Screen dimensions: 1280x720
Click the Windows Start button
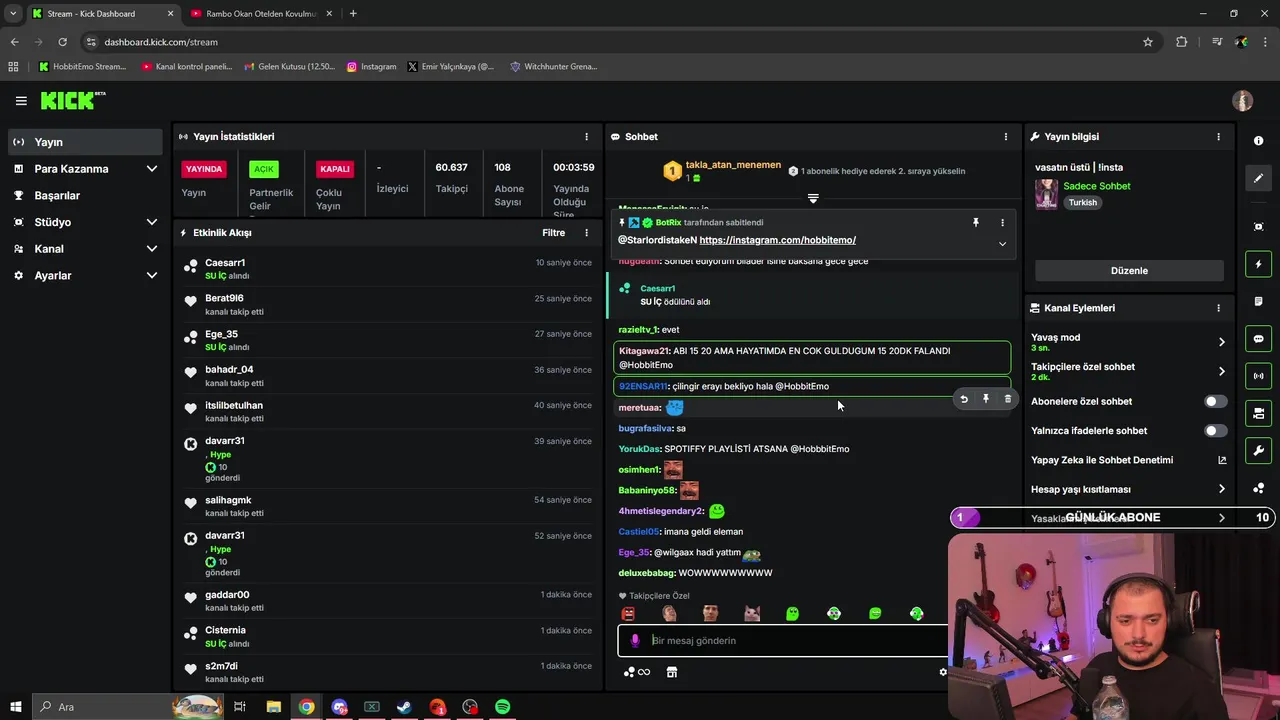pos(15,707)
